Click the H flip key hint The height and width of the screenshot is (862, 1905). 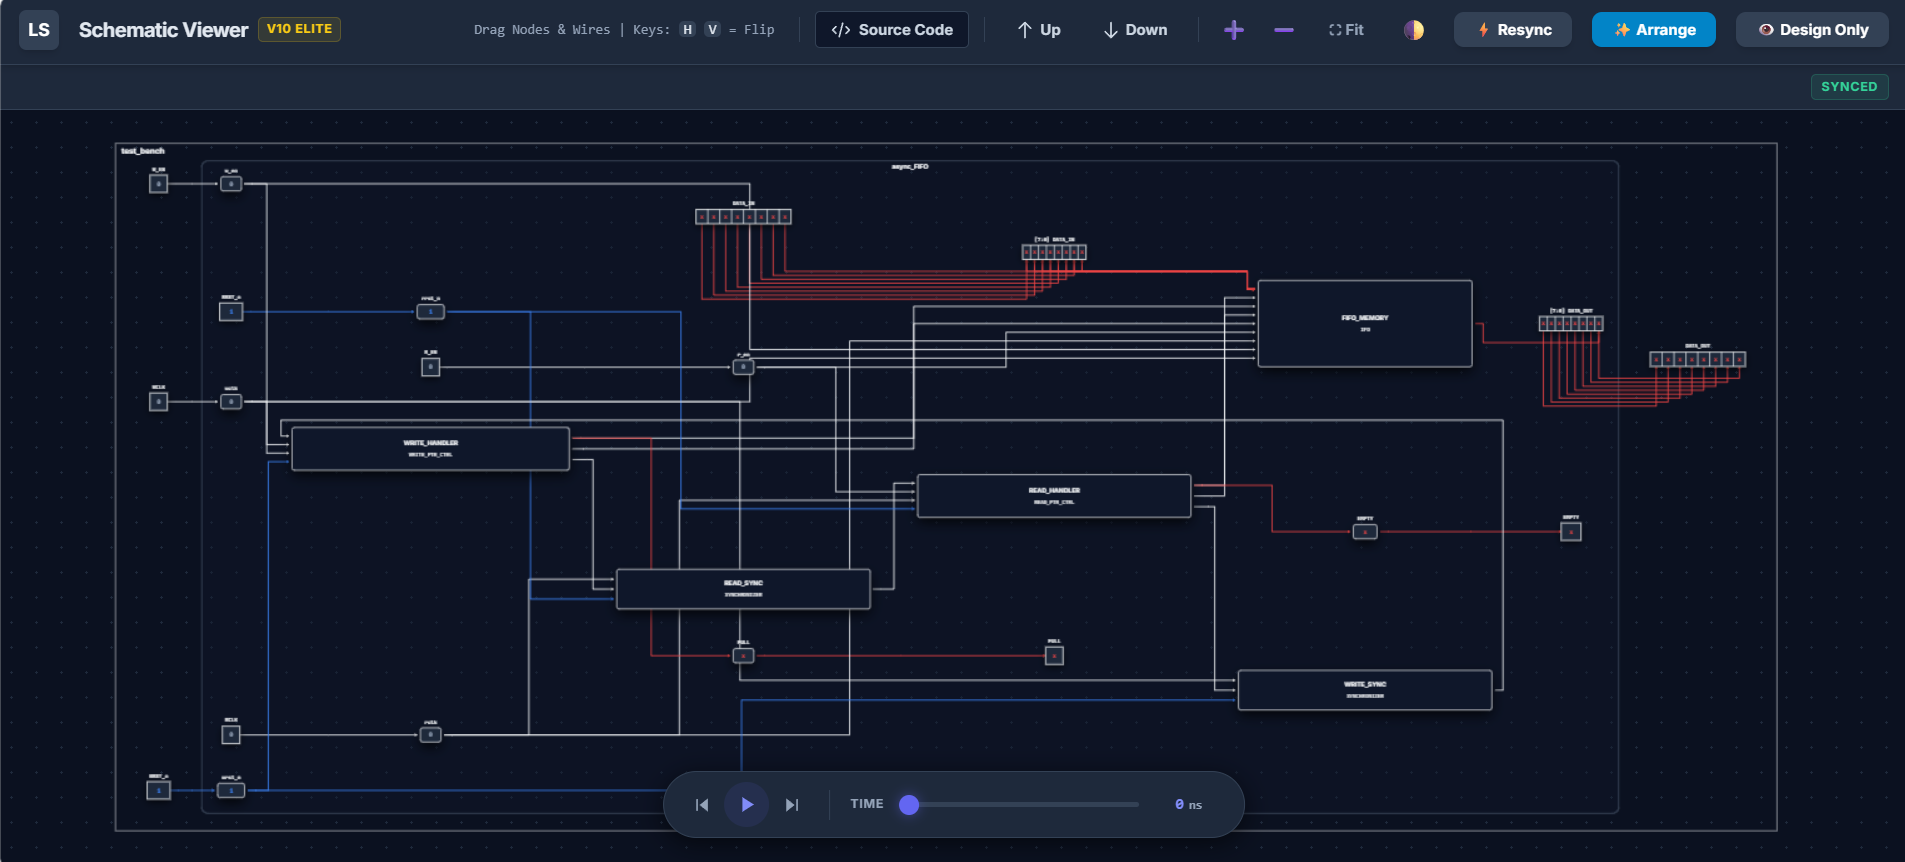687,30
